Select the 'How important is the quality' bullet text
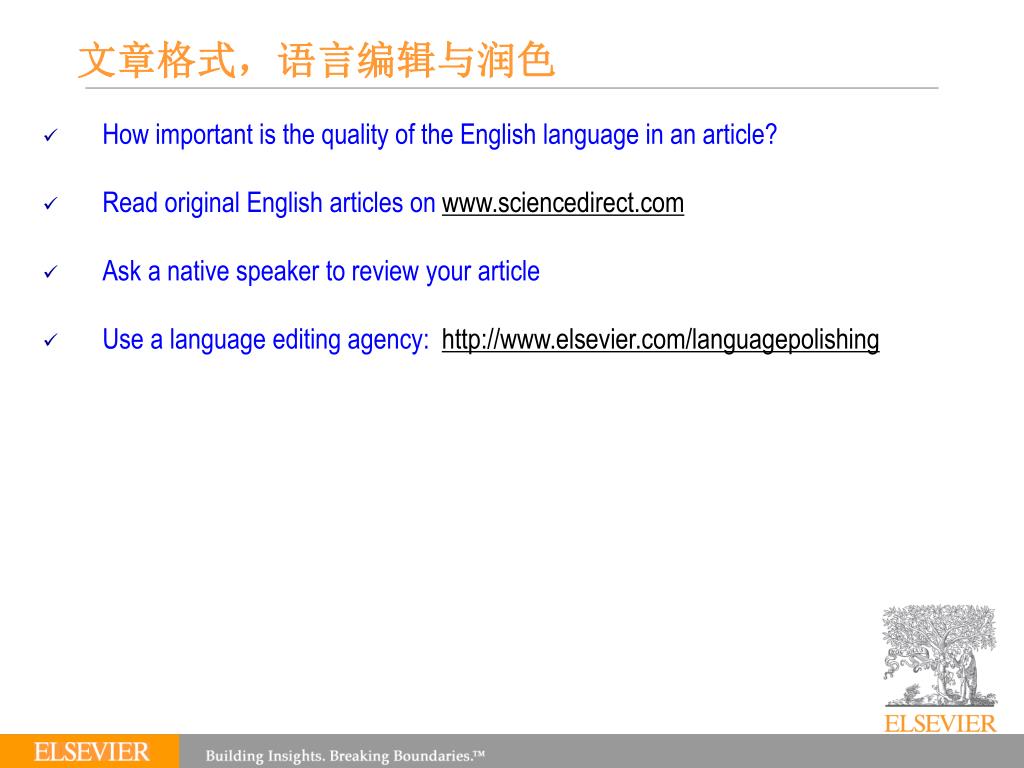The height and width of the screenshot is (768, 1024). tap(440, 135)
